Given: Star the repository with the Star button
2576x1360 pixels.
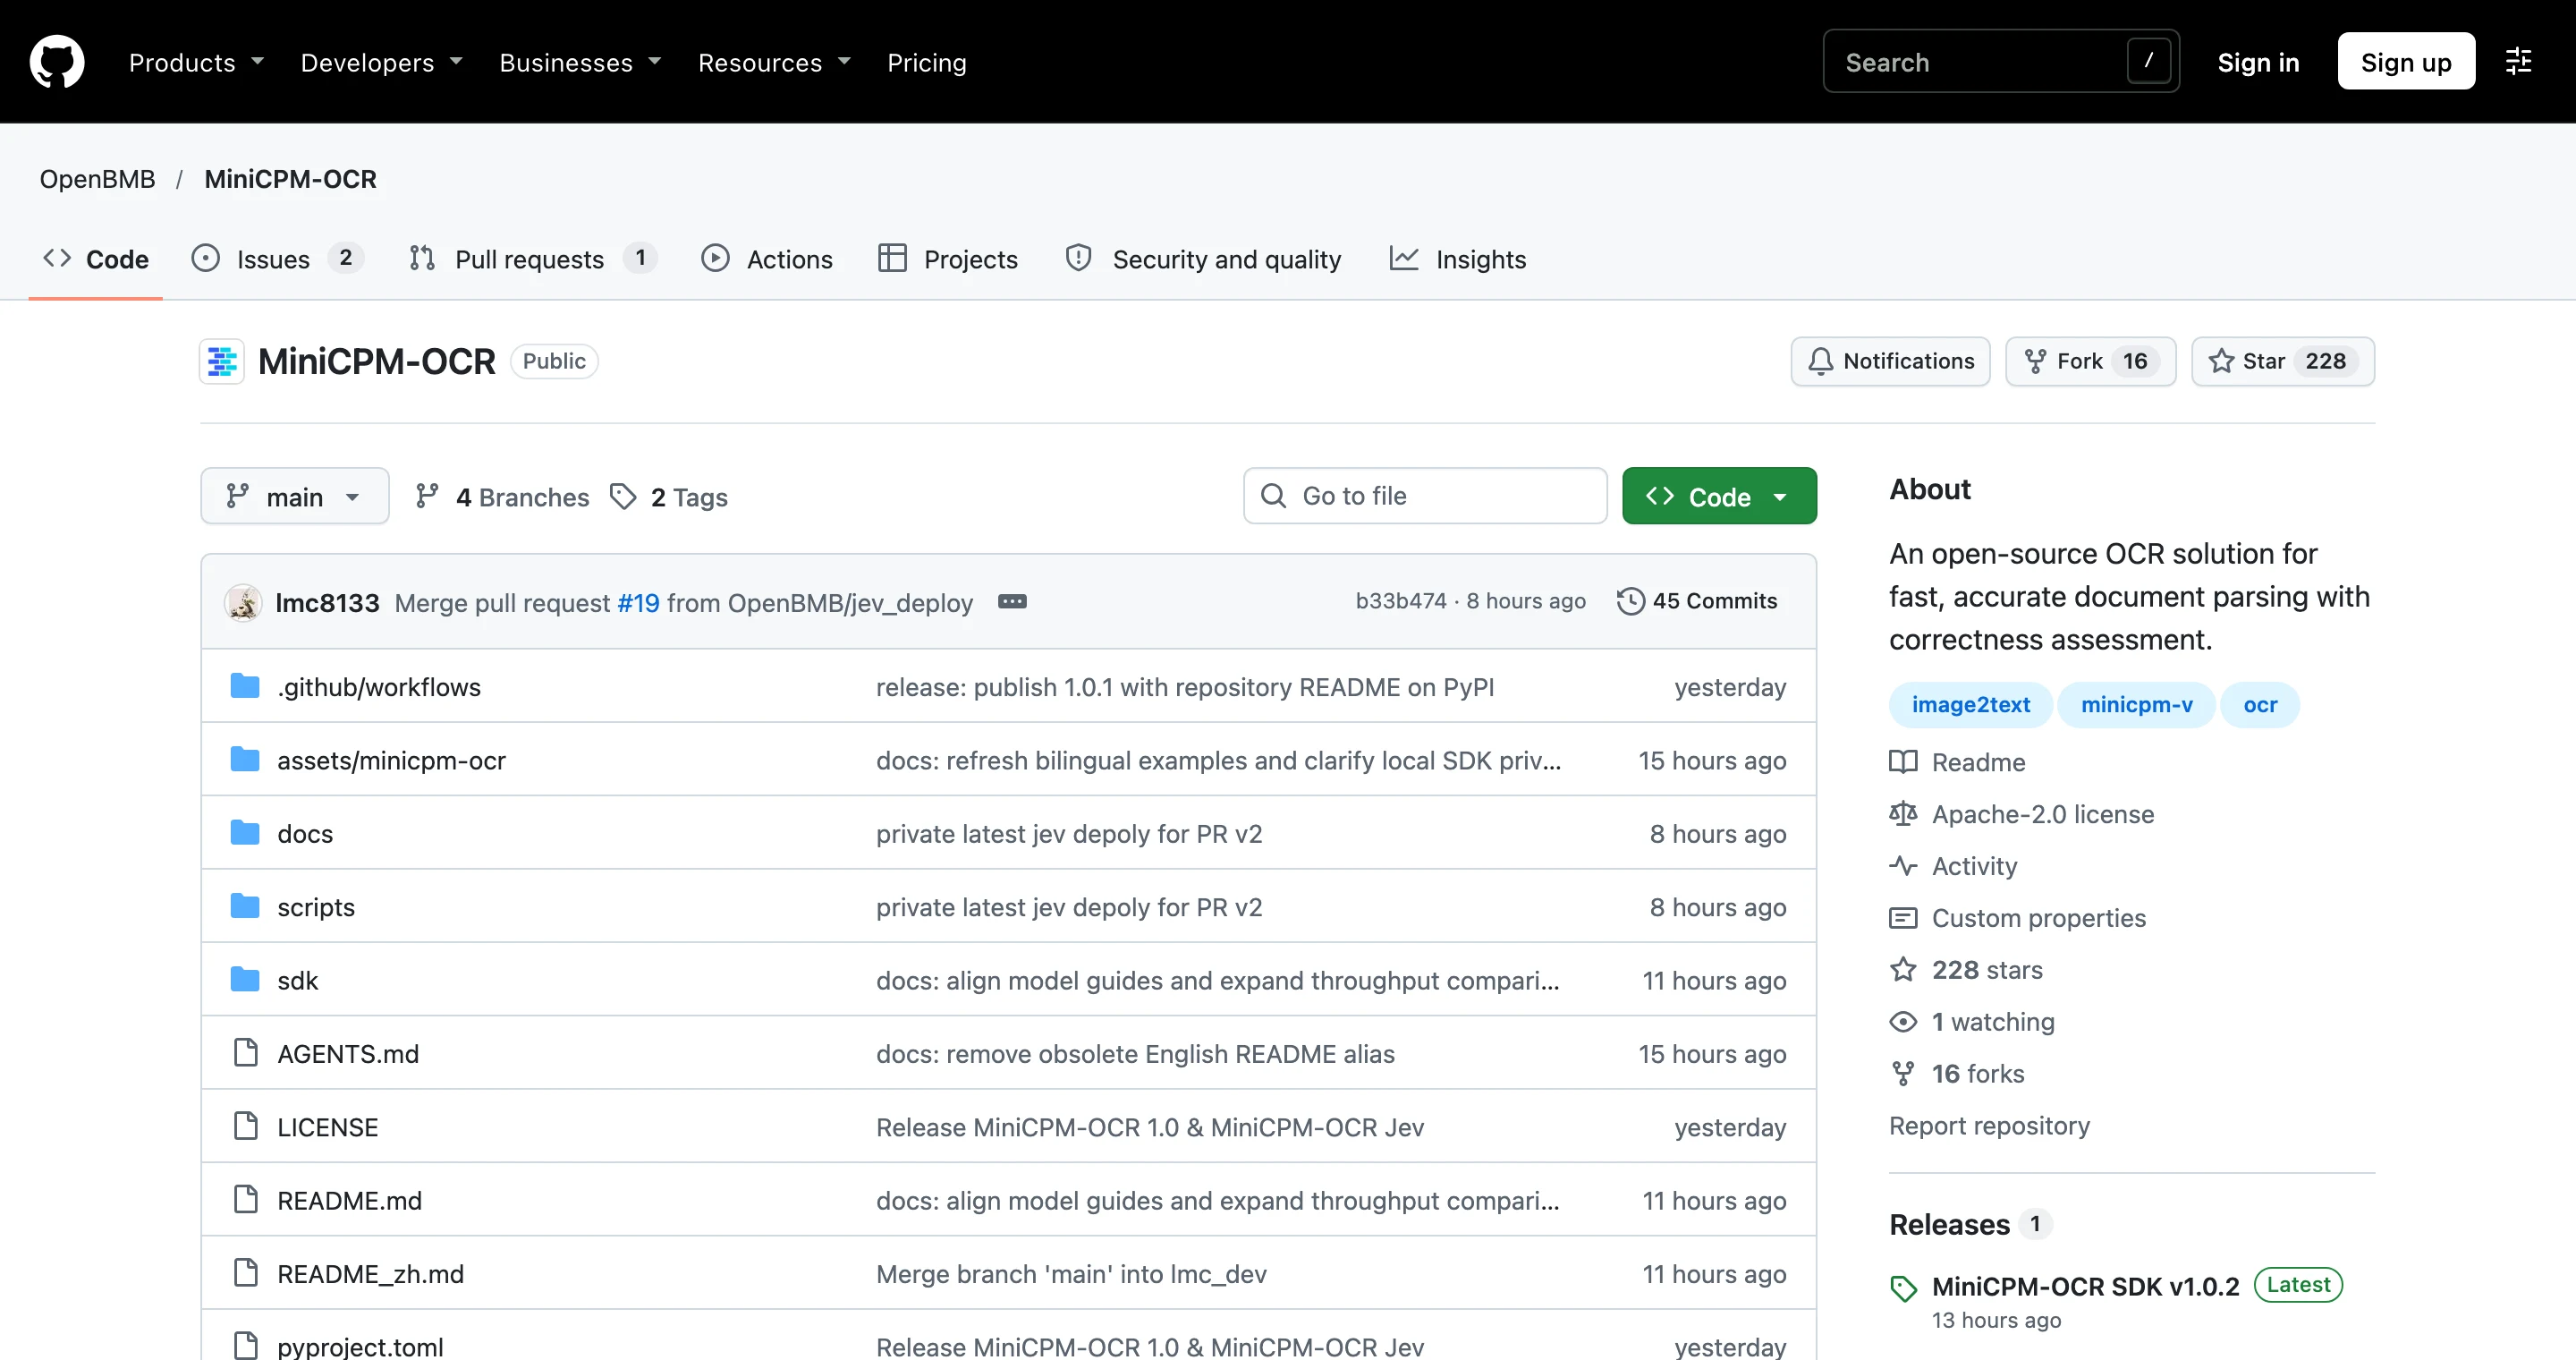Looking at the screenshot, I should (x=2282, y=361).
